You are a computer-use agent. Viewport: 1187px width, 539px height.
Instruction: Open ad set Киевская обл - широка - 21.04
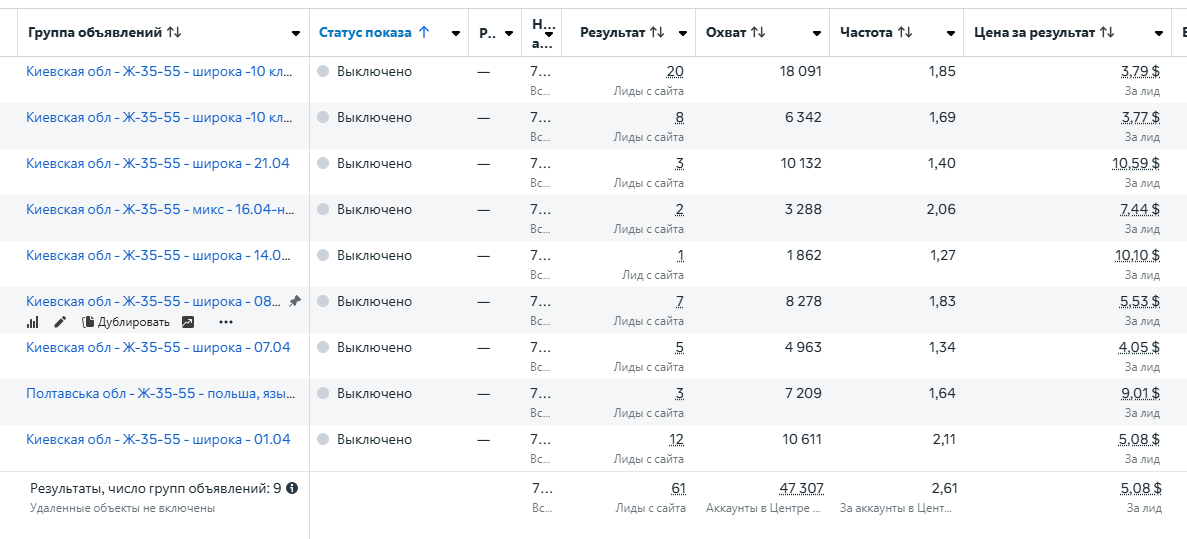(x=157, y=164)
